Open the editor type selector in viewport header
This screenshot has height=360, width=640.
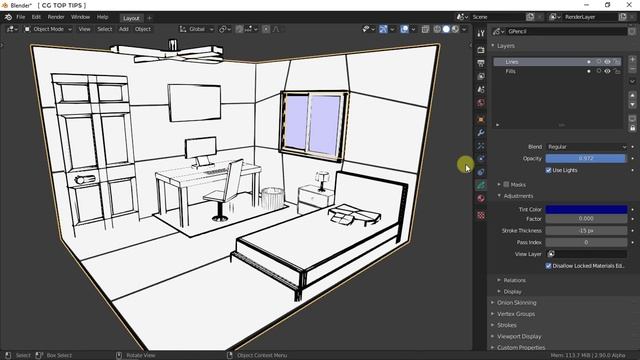11,29
